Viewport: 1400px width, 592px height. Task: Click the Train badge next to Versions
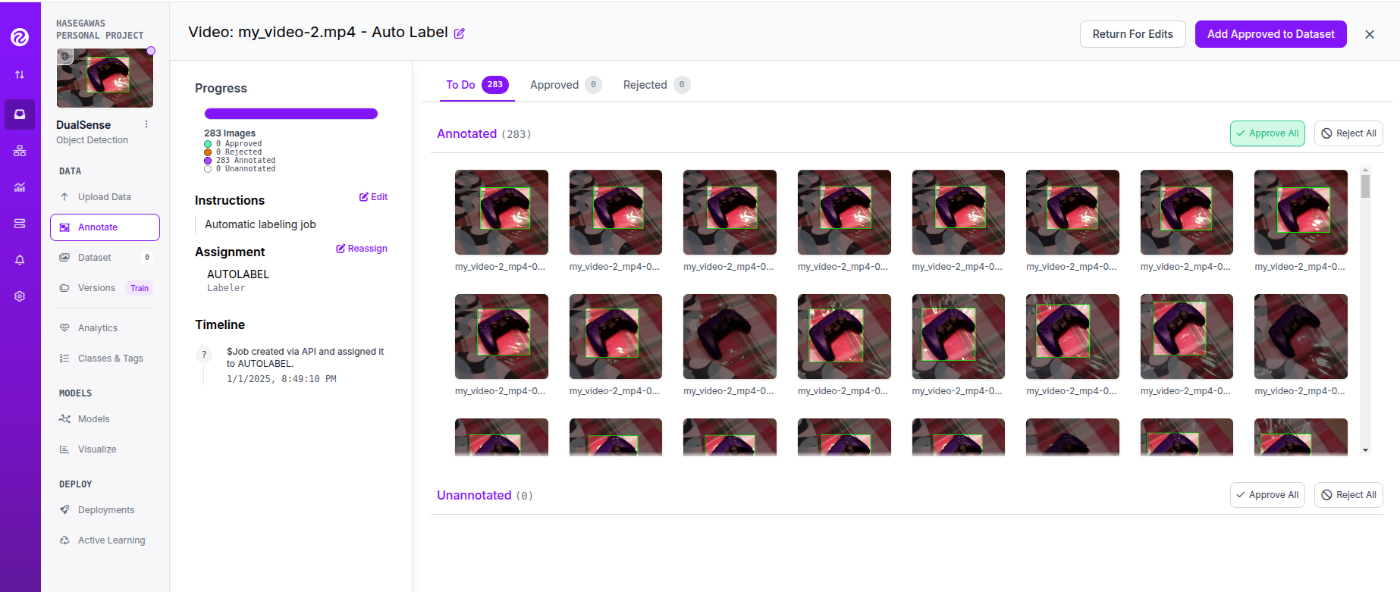(139, 288)
